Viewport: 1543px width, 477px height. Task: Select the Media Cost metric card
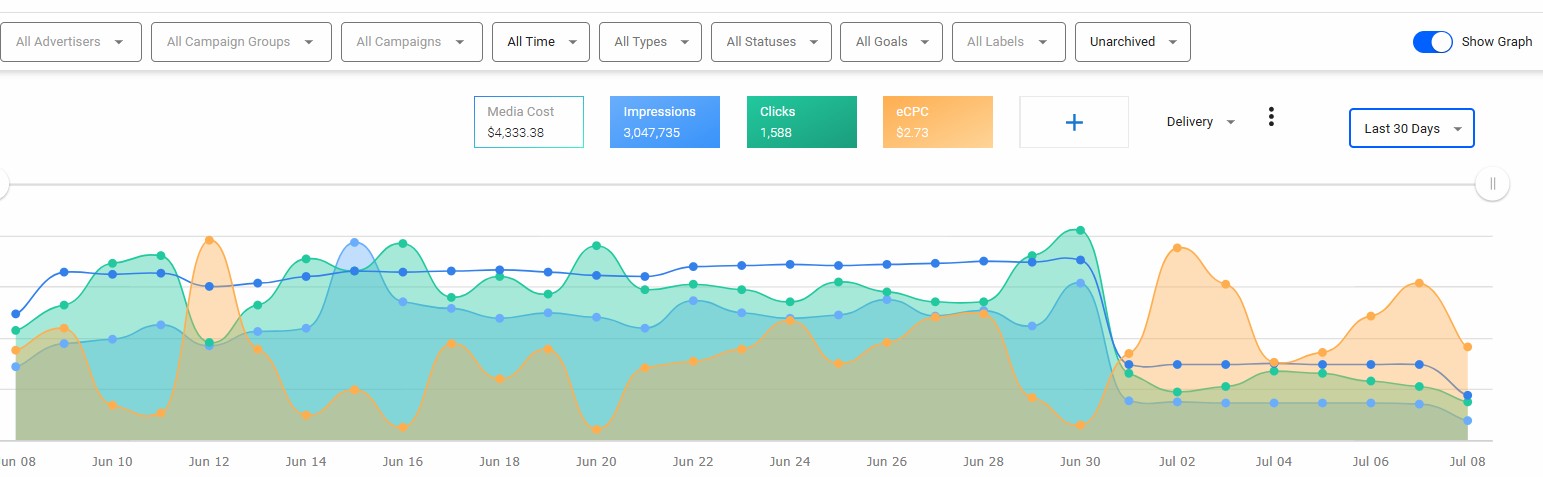(528, 122)
